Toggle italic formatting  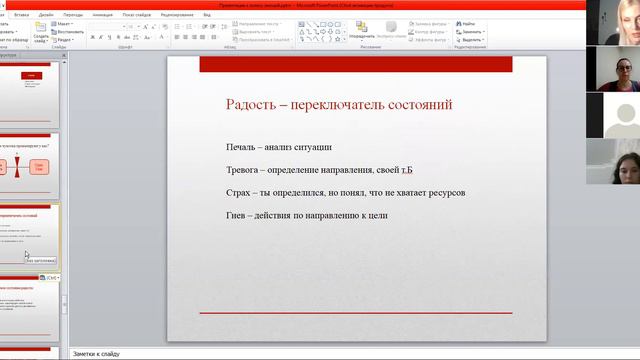(101, 37)
